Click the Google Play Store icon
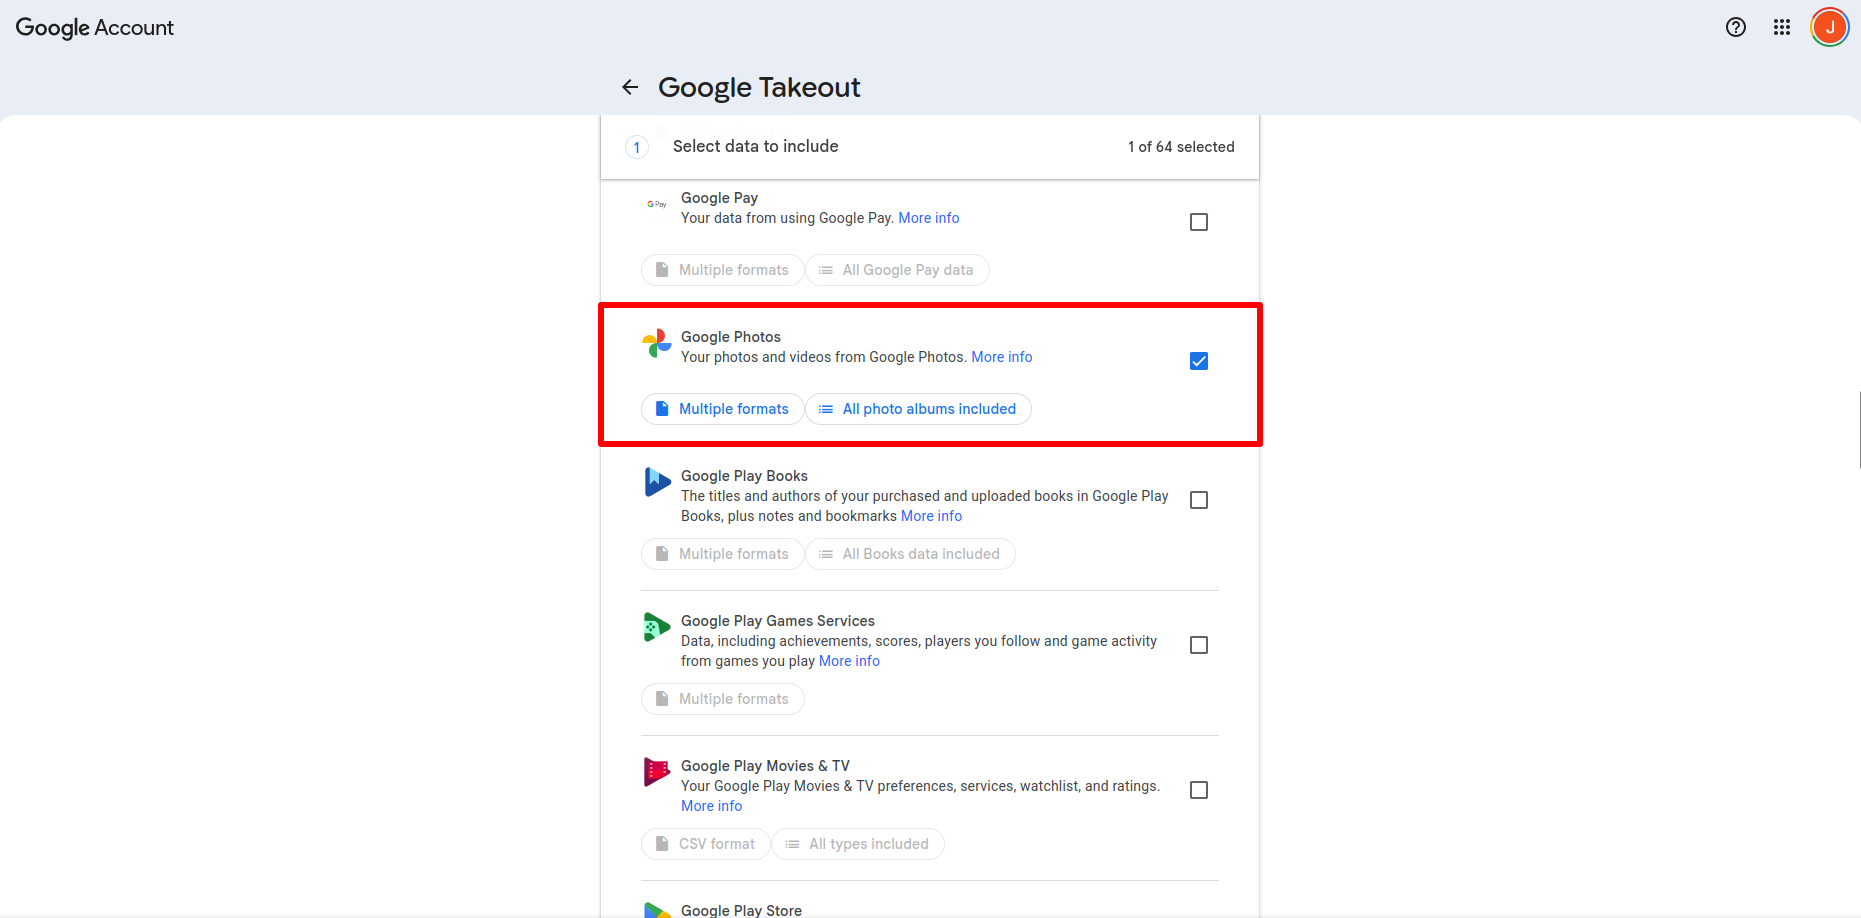The image size is (1861, 918). pyautogui.click(x=657, y=909)
